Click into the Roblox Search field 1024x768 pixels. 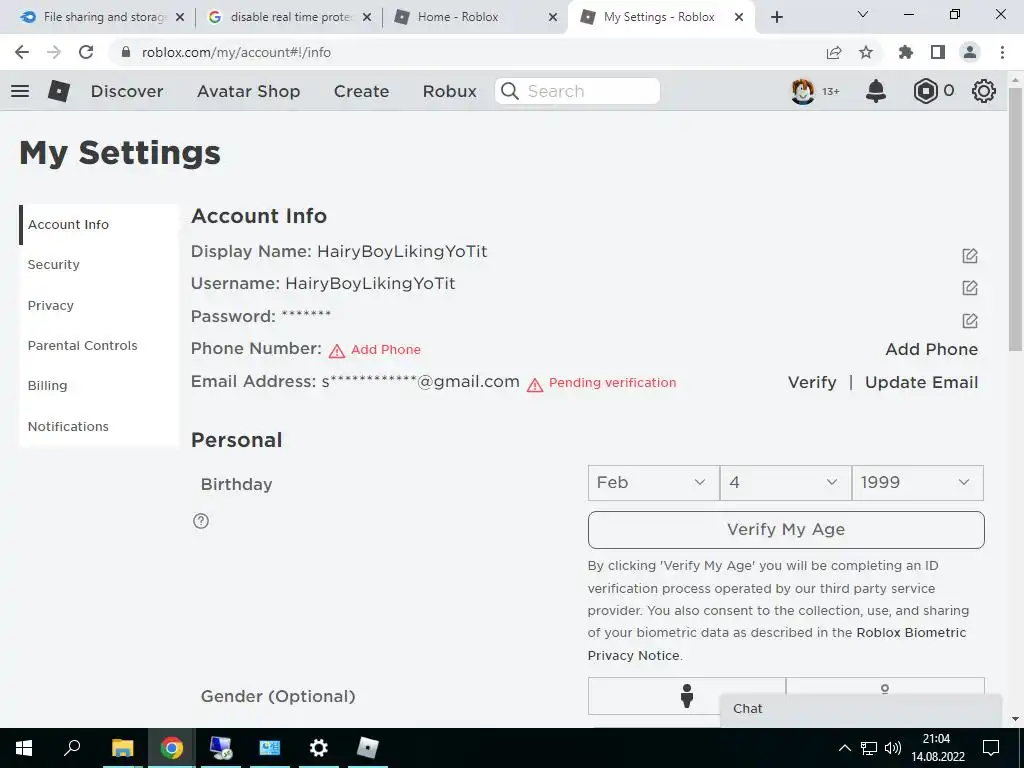pos(577,91)
